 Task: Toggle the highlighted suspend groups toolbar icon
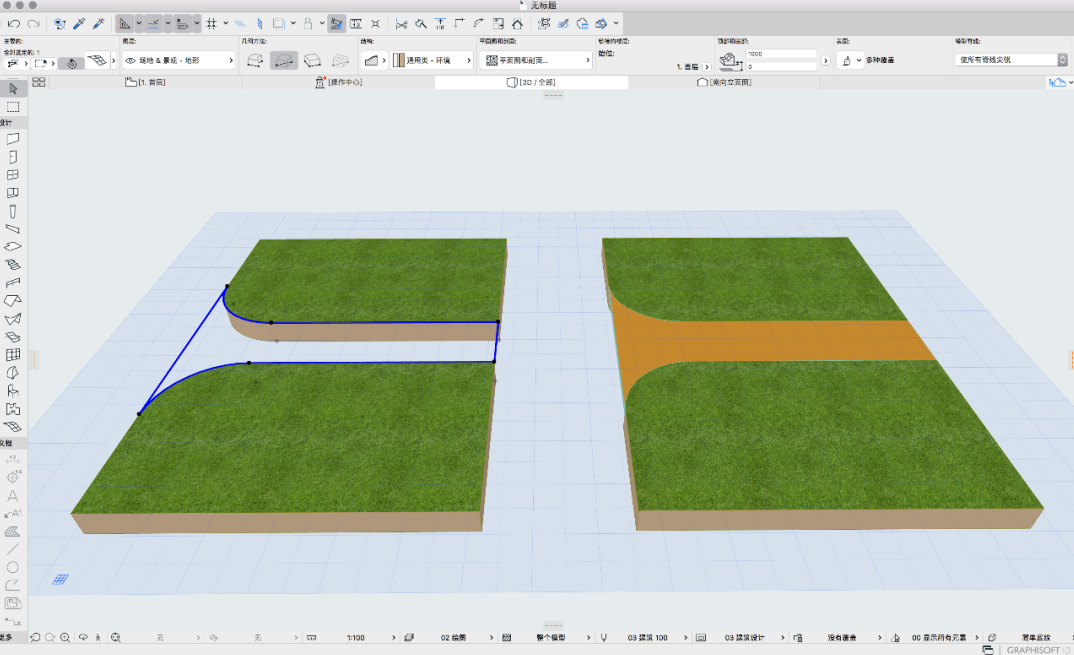[x=336, y=23]
